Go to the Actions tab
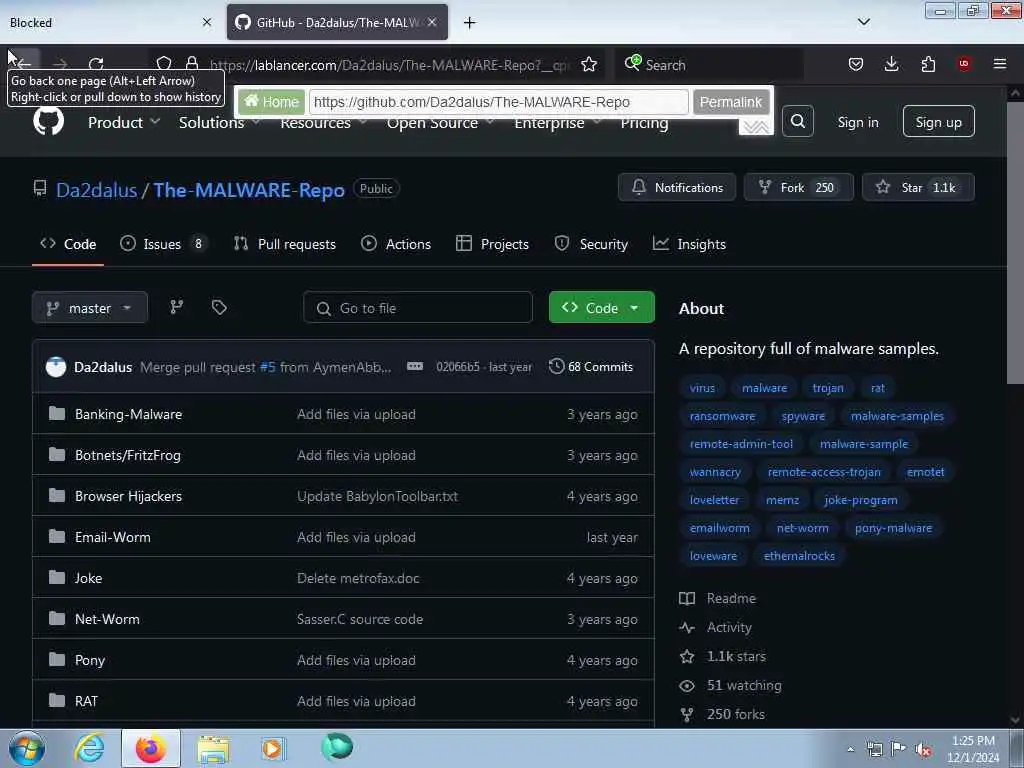 396,244
